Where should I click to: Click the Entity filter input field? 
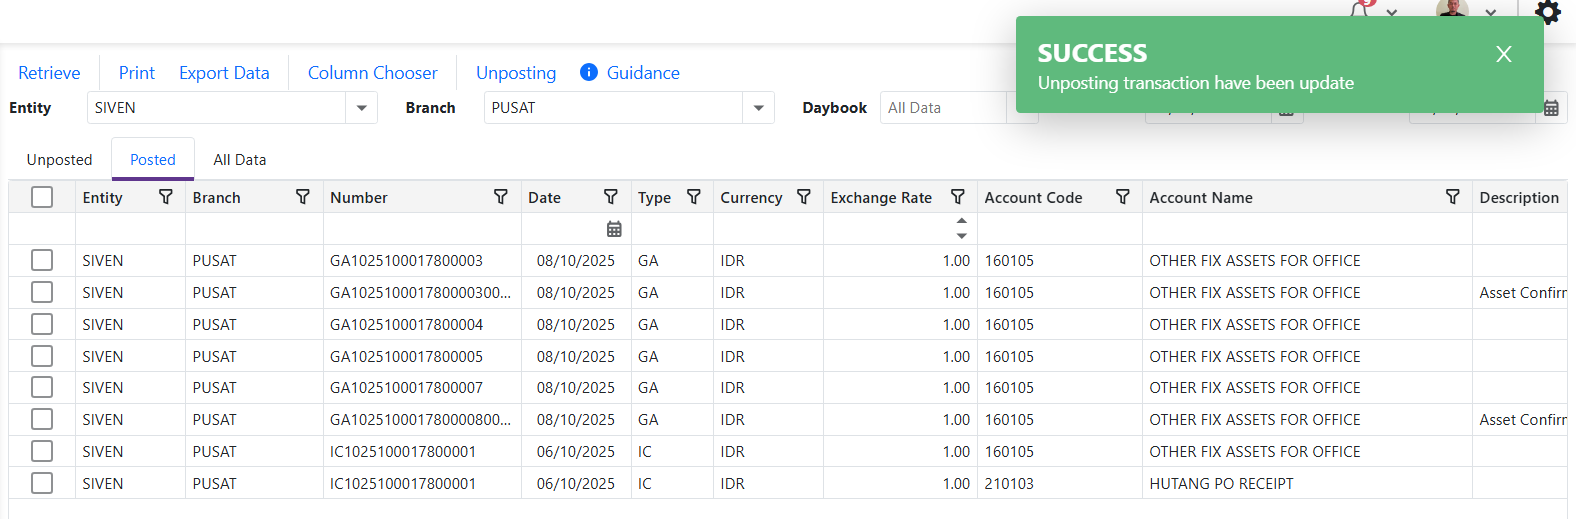pos(130,229)
